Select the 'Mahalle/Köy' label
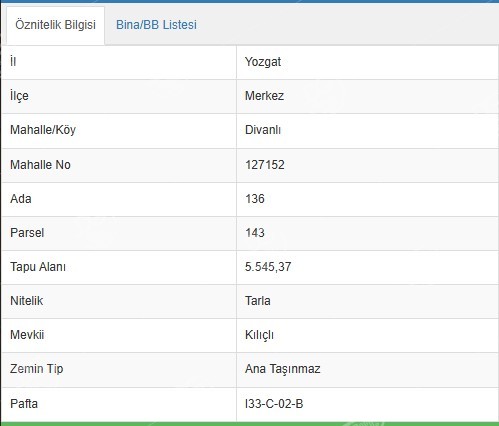 tap(43, 130)
